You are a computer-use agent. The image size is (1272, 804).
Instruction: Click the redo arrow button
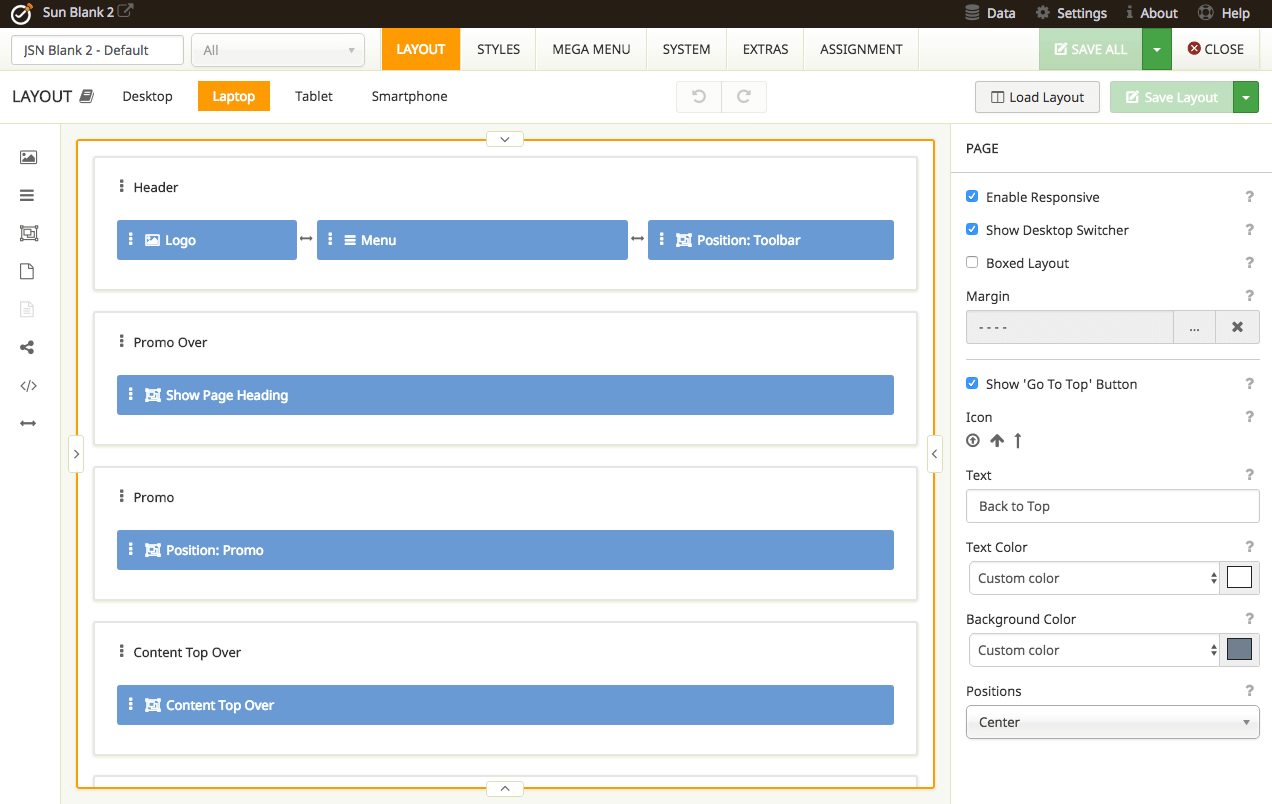(x=744, y=97)
